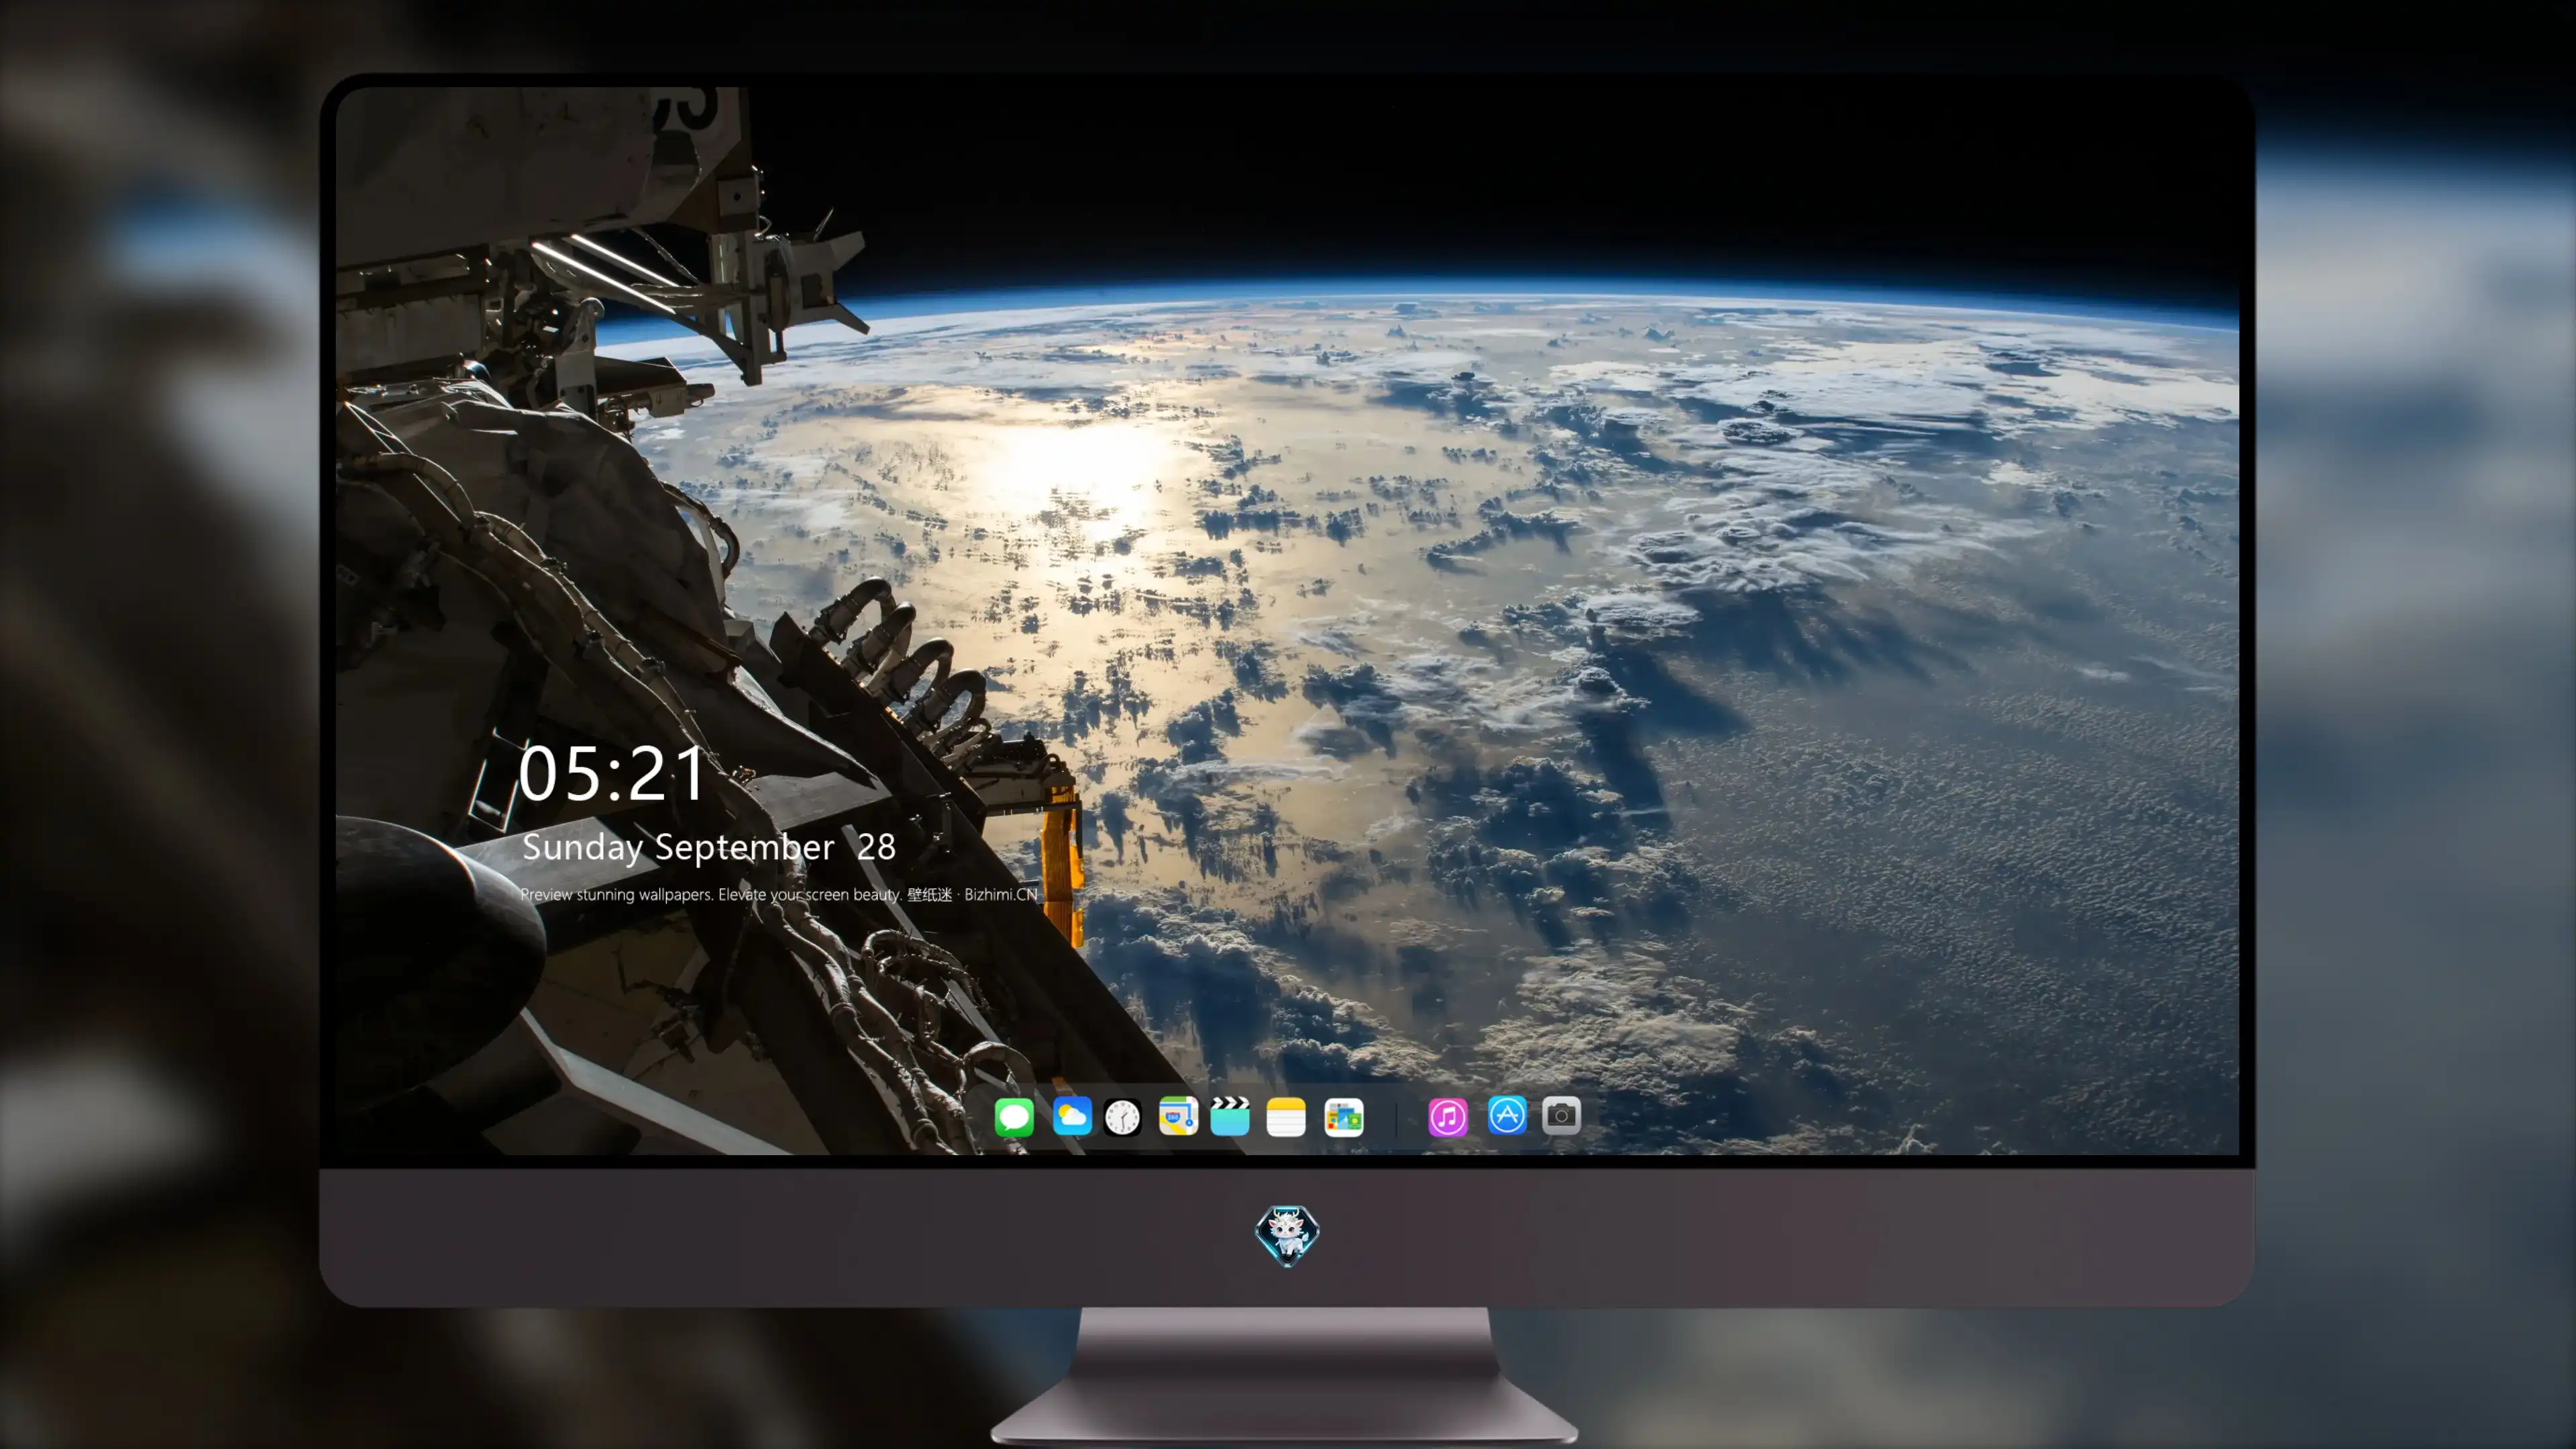This screenshot has height=1449, width=2576.
Task: Open the Maps app in the dock
Action: [x=1178, y=1116]
